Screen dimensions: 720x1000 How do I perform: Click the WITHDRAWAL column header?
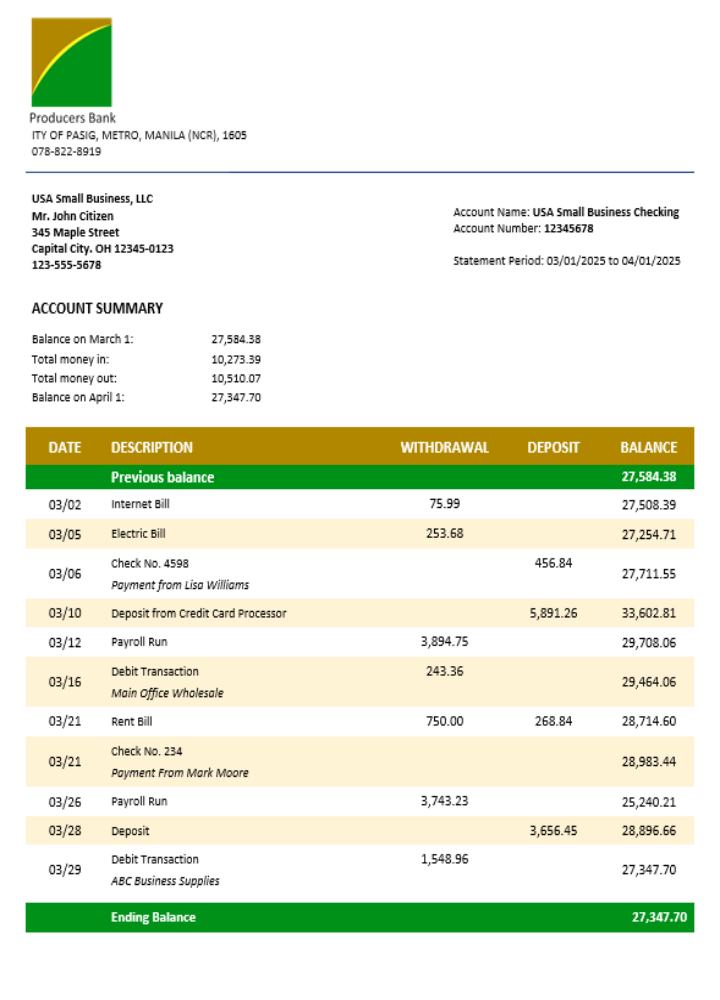[x=444, y=448]
